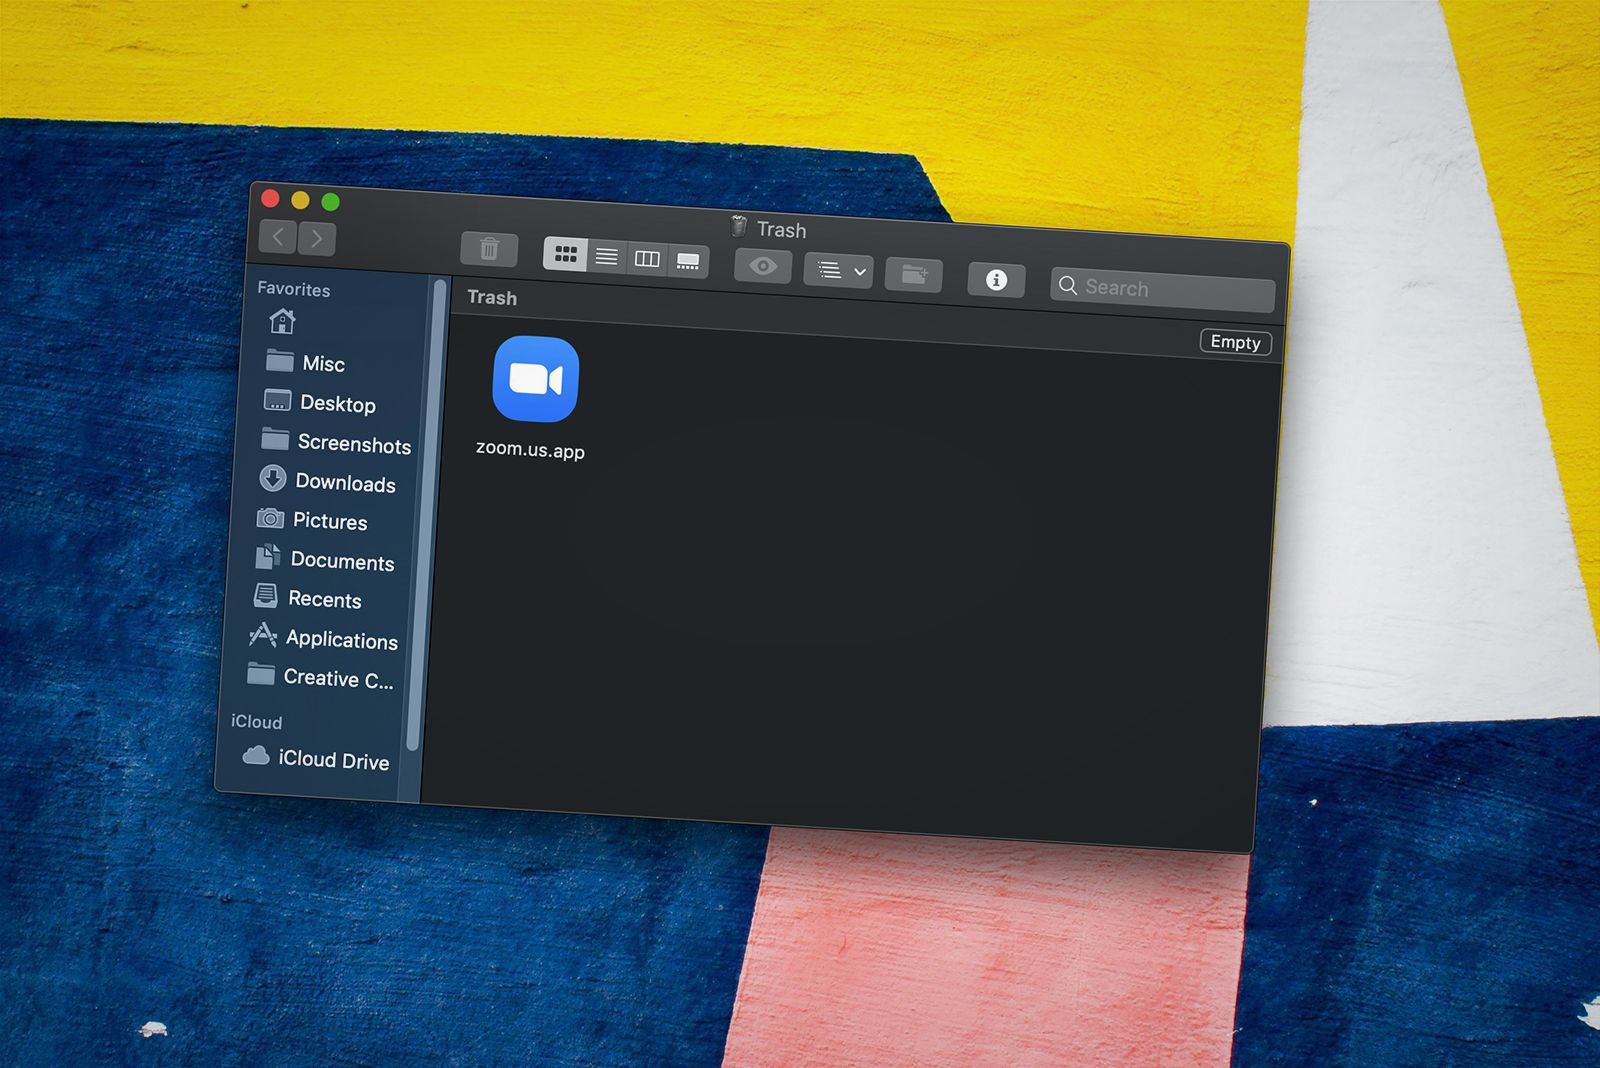1600x1068 pixels.
Task: Switch to gallery view
Action: [688, 261]
